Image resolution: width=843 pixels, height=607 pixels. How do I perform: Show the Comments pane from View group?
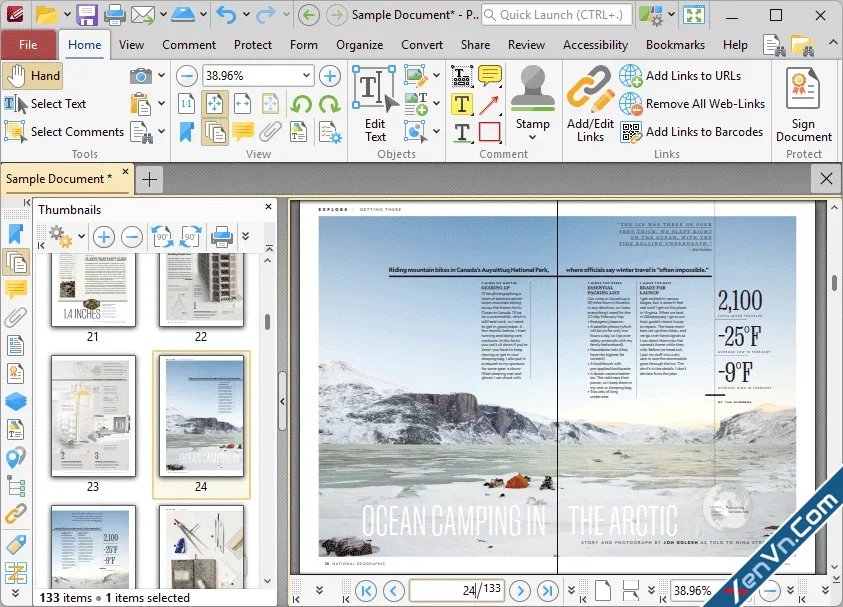tap(242, 132)
